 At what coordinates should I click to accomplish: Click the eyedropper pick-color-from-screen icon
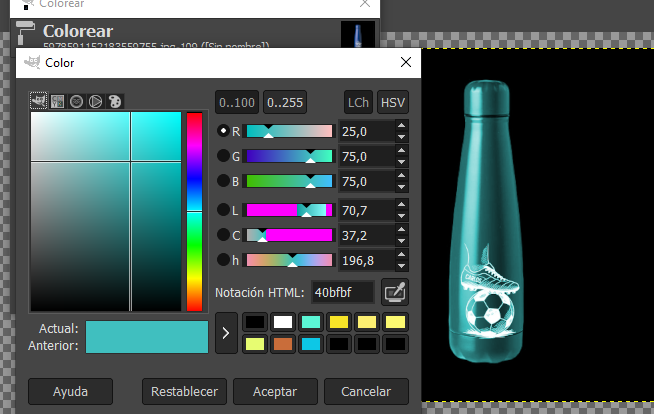click(396, 292)
